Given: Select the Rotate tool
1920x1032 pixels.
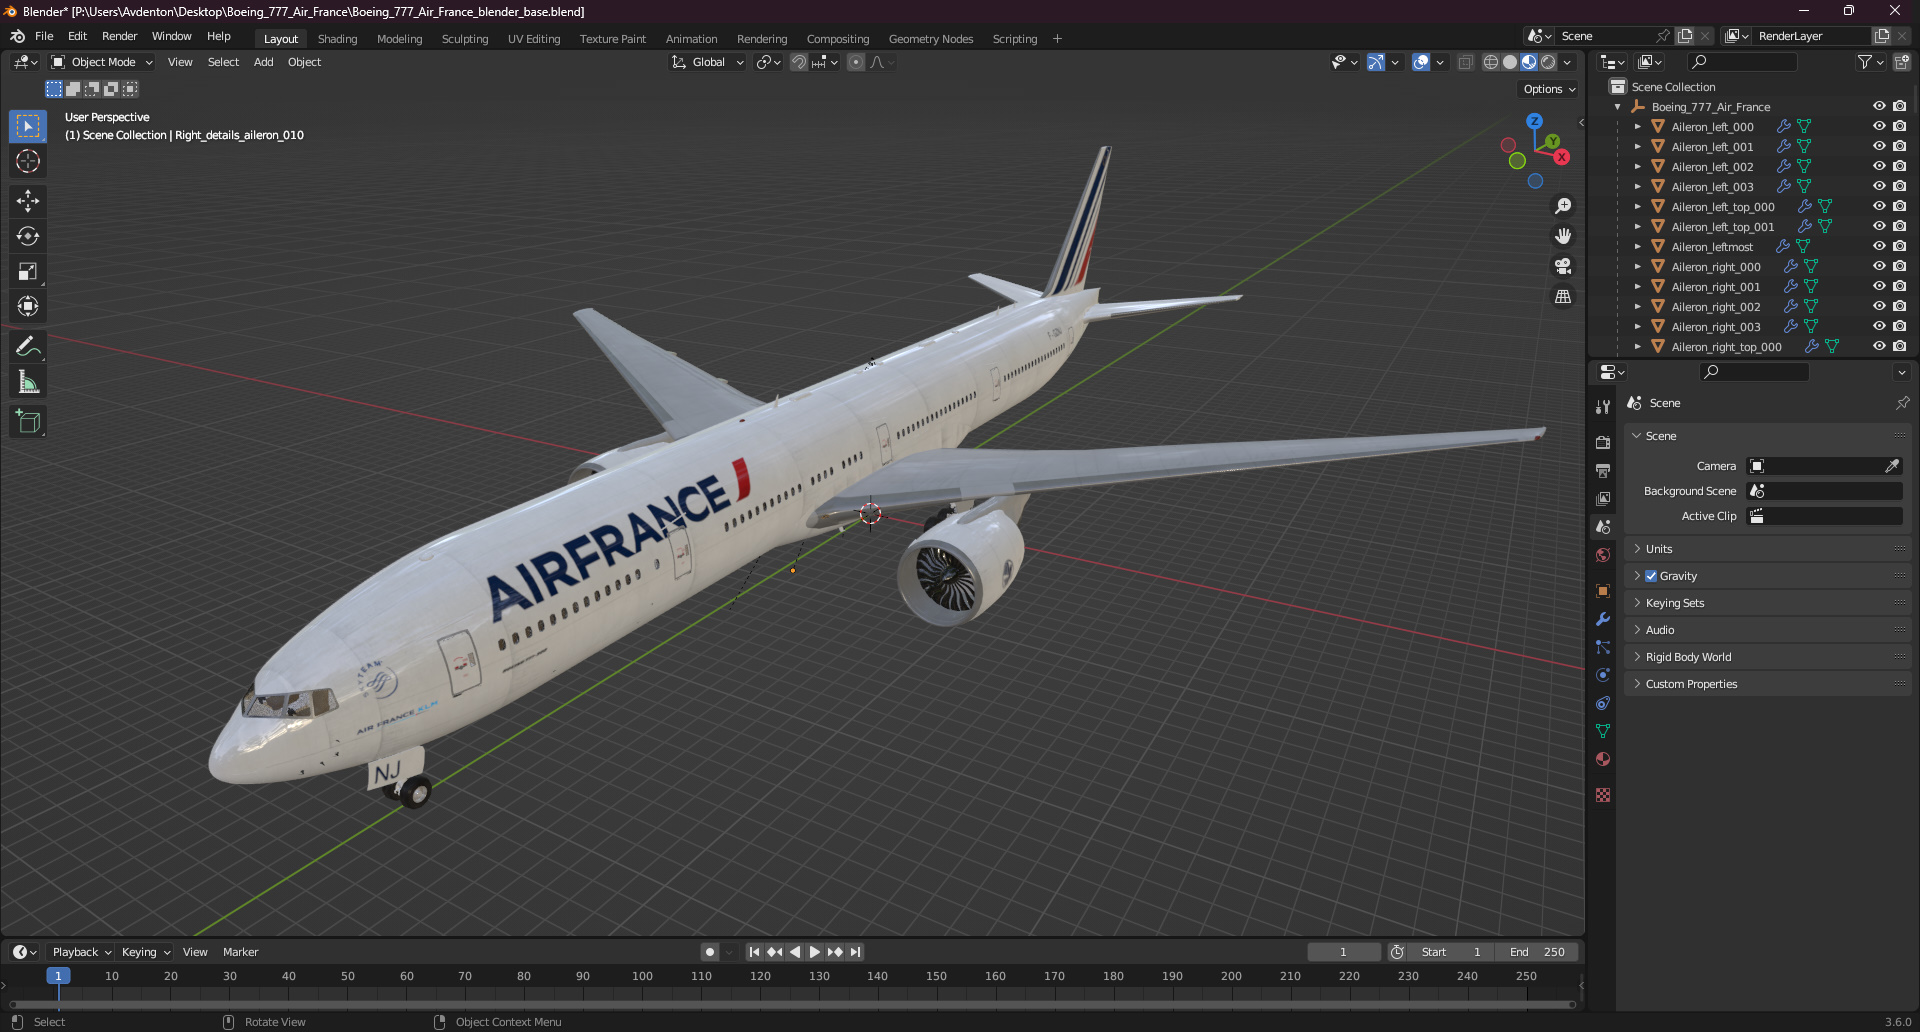Looking at the screenshot, I should coord(28,236).
